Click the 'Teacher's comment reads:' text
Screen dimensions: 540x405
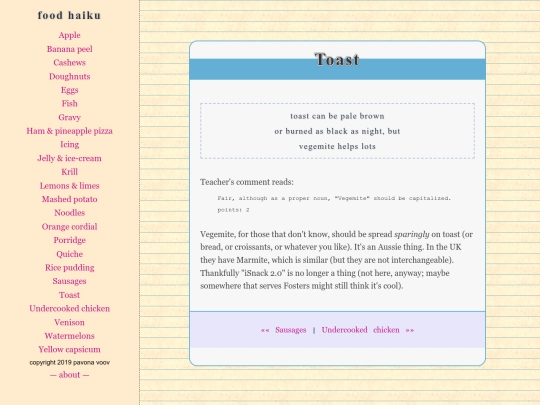pyautogui.click(x=247, y=182)
